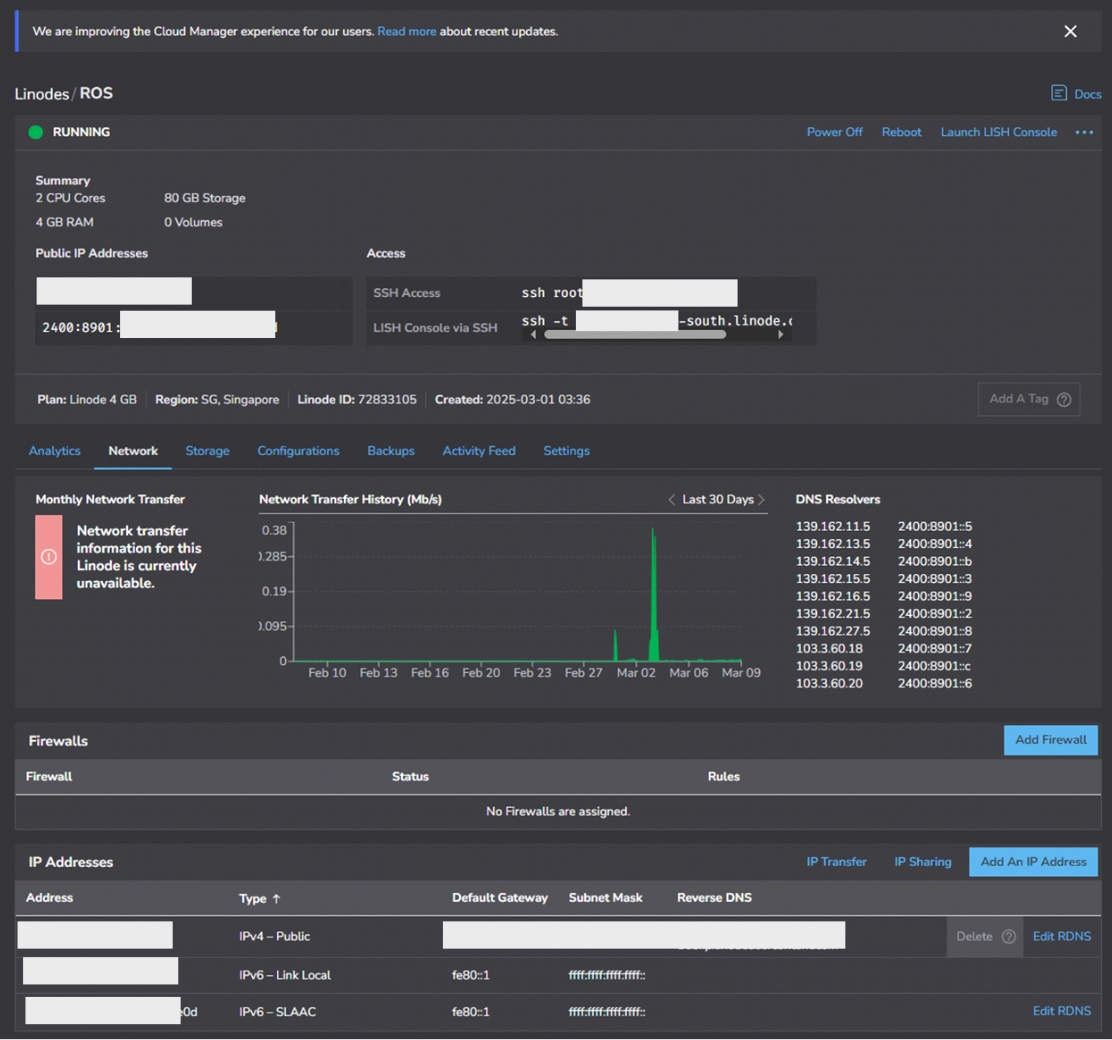Edit RDNS for the IPv4 Public address
The image size is (1112, 1040).
(1062, 936)
